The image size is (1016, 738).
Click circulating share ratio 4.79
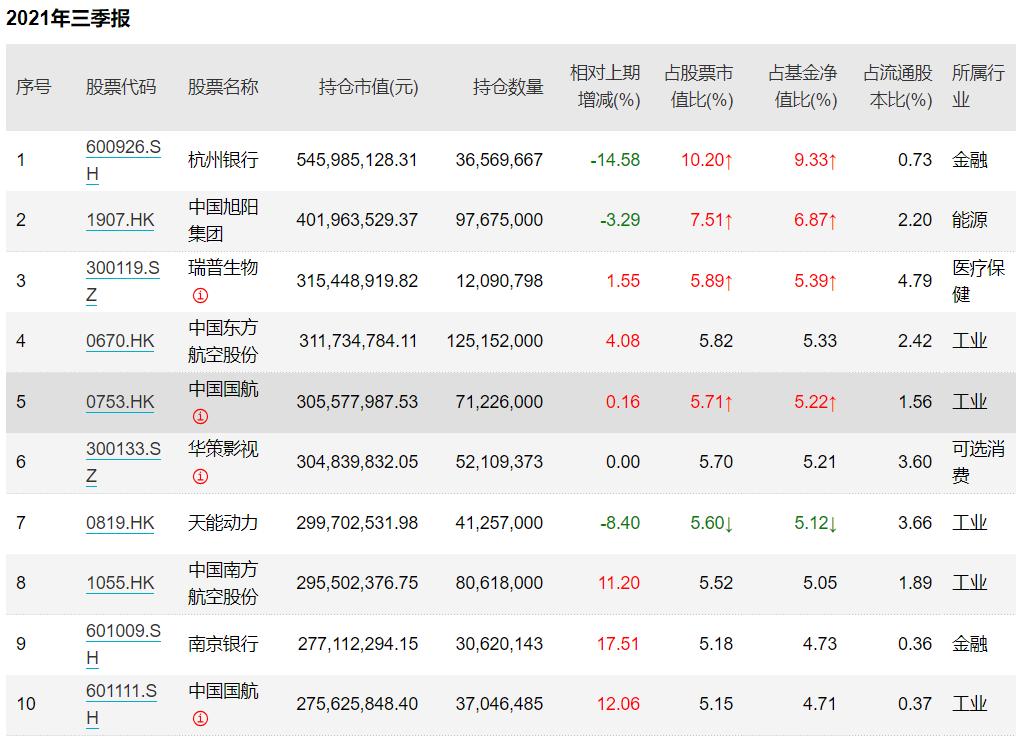(915, 281)
